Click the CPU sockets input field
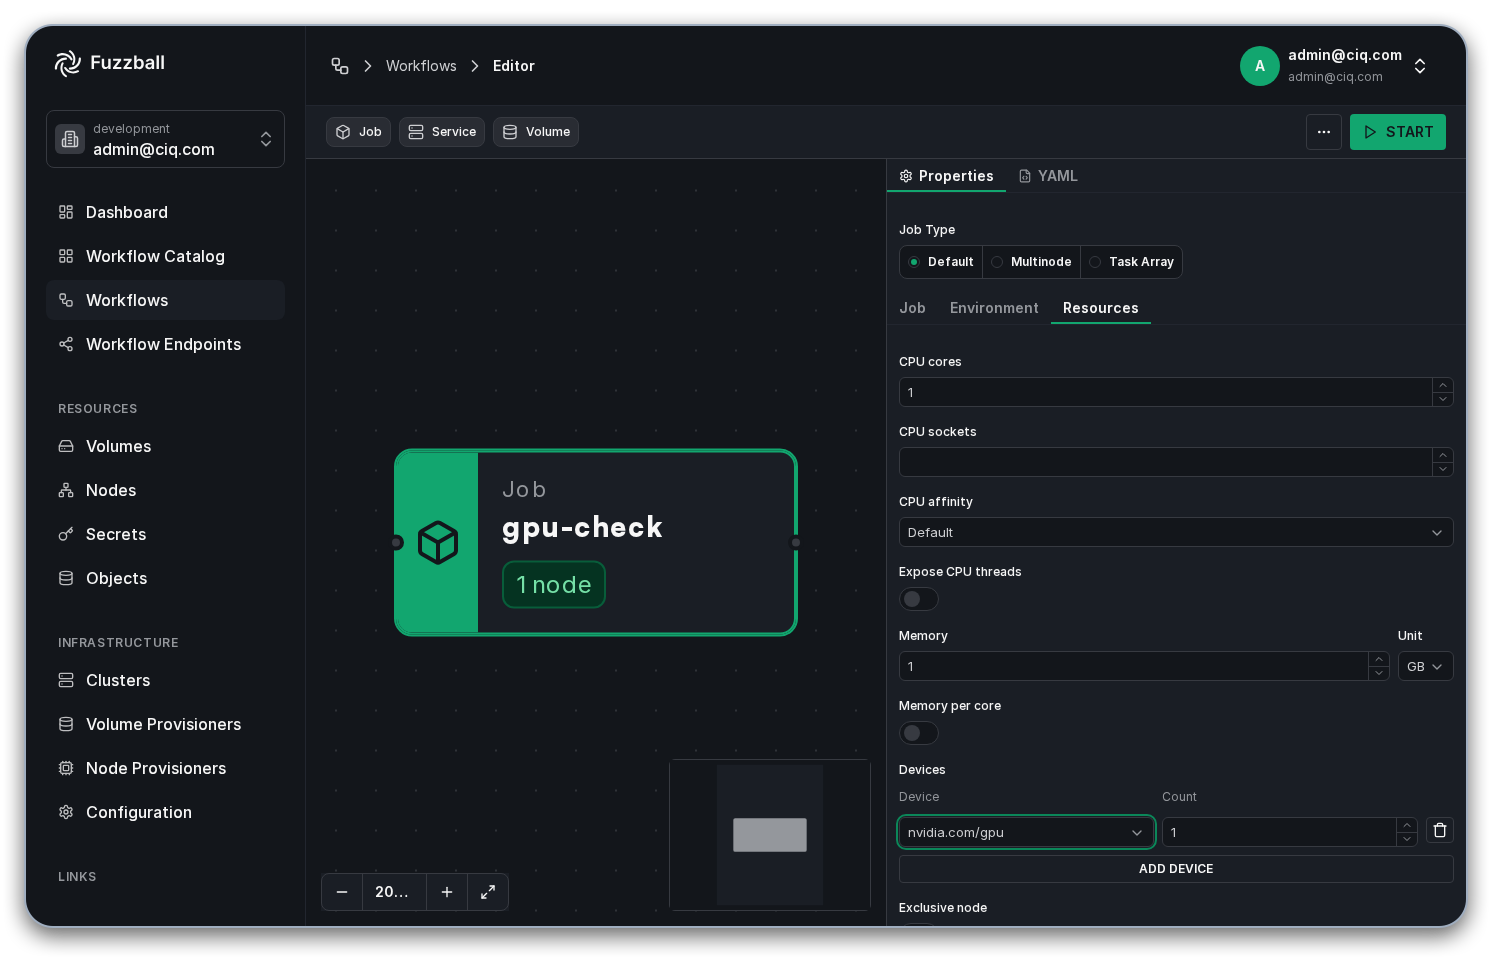1492x960 pixels. (1166, 462)
